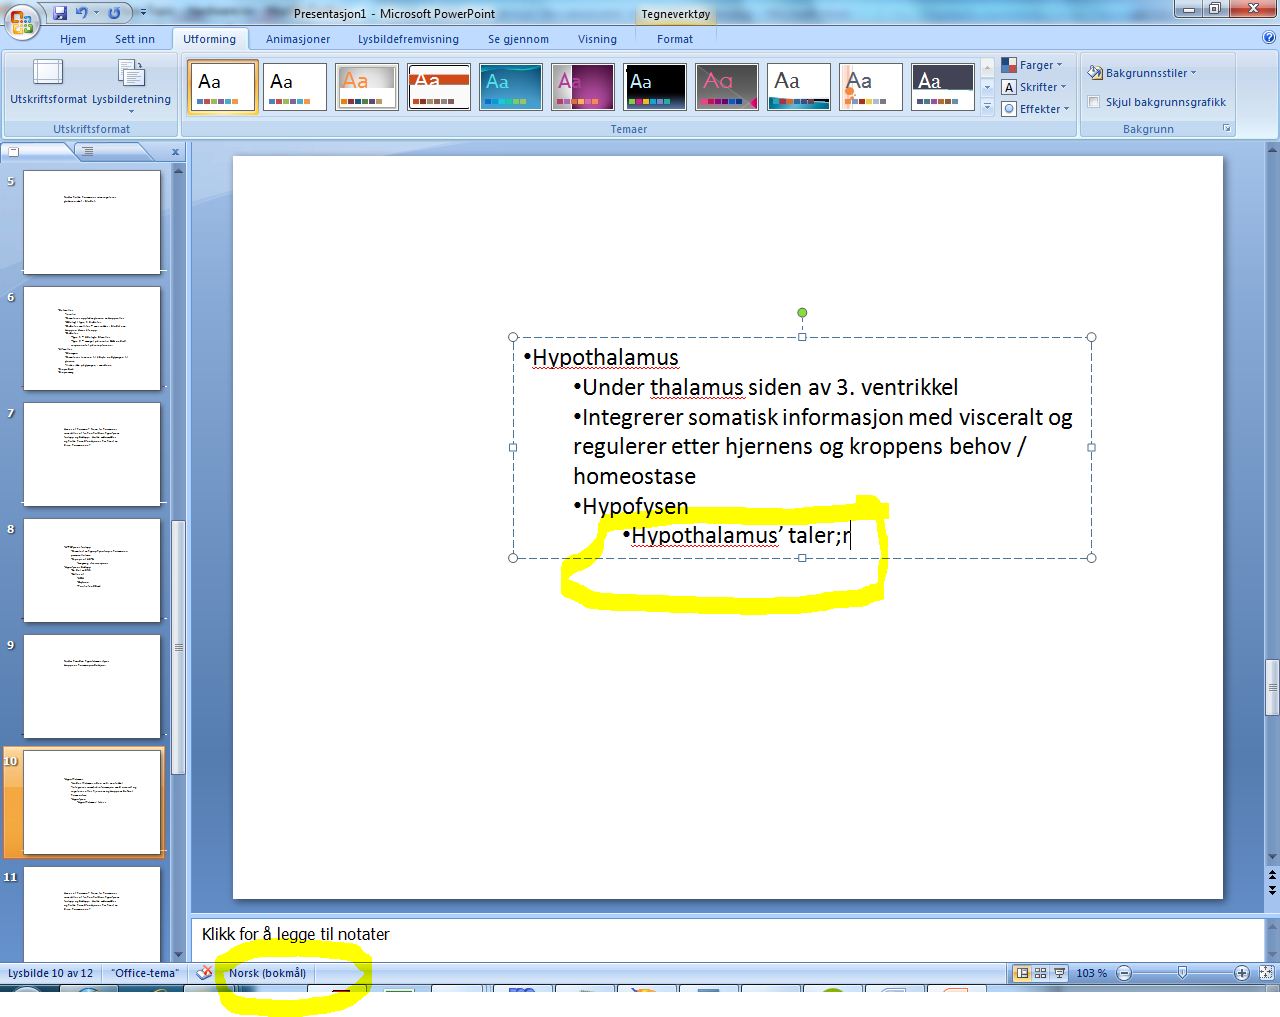Open the Skrifter theme fonts dropdown
Screen dimensions: 1280x1017
(x=1035, y=87)
